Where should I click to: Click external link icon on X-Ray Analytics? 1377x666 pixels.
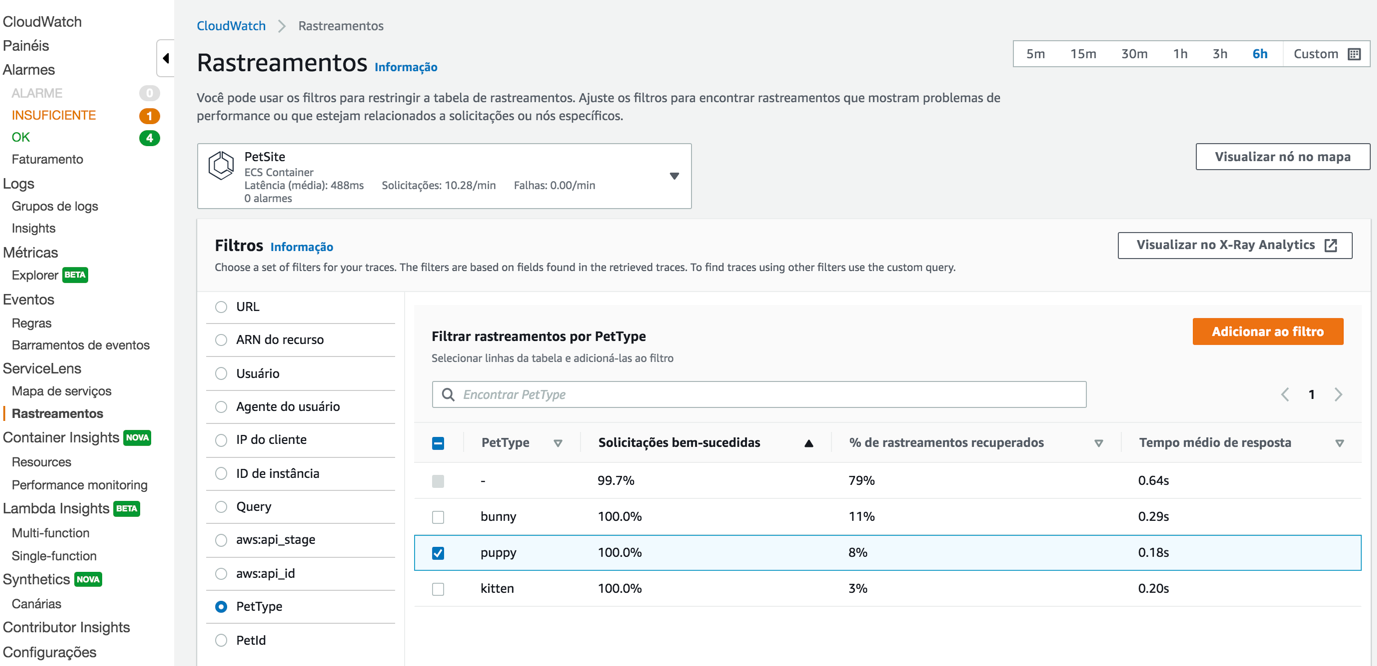1331,245
